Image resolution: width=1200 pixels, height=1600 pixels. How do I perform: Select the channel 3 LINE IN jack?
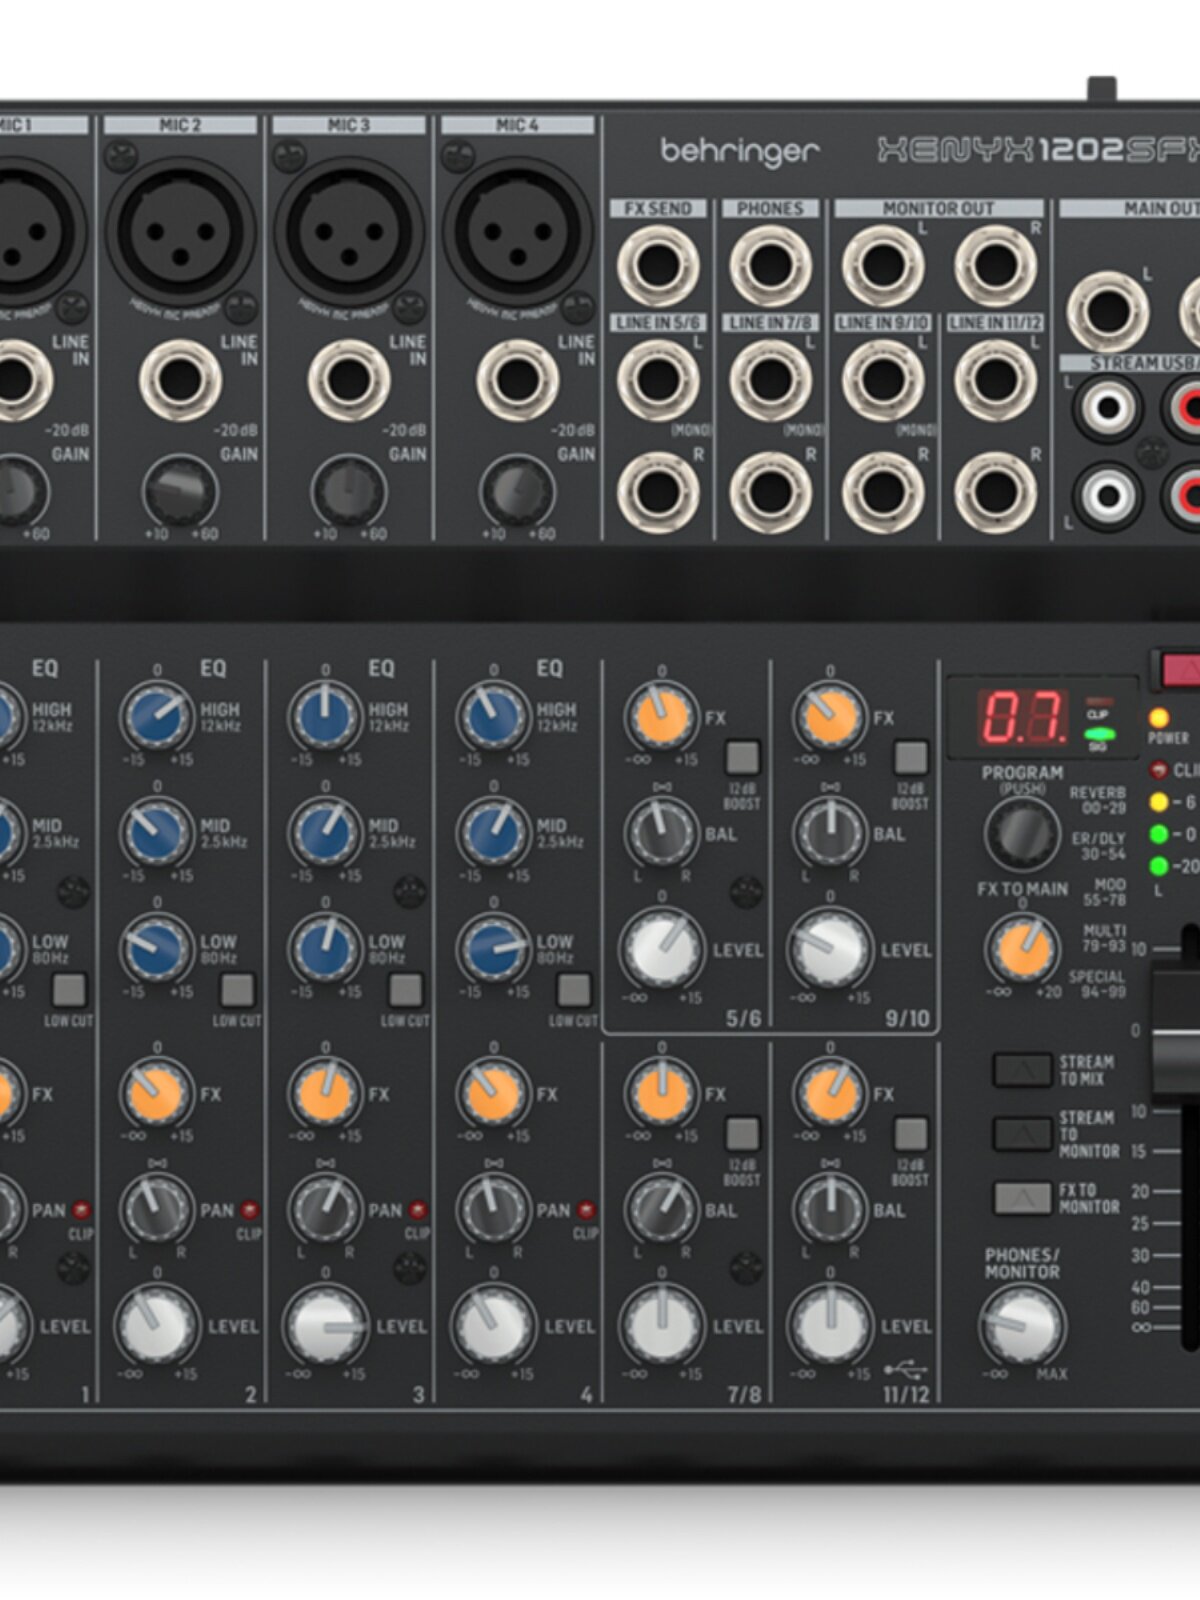click(349, 381)
